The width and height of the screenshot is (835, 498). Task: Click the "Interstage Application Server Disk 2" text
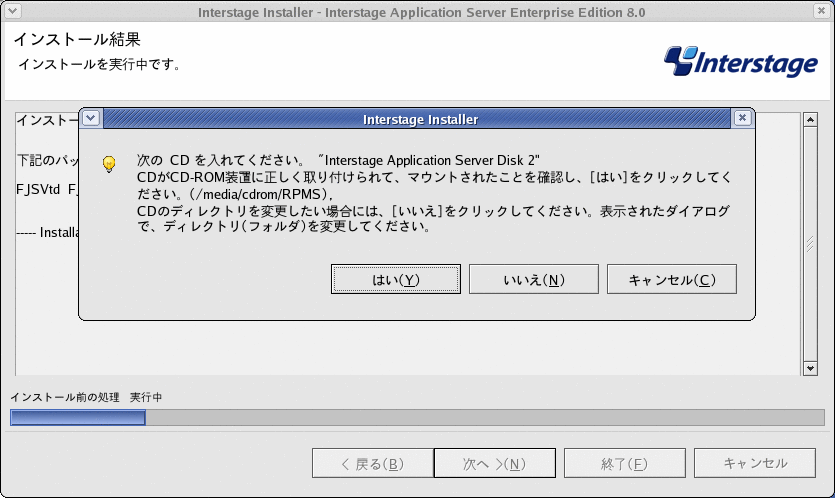(x=429, y=160)
